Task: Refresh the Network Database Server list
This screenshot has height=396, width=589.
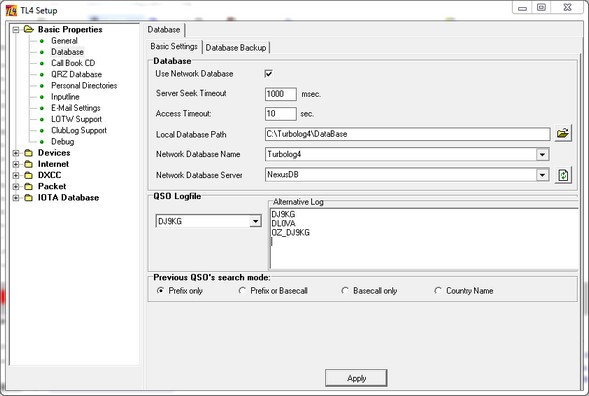Action: 563,175
